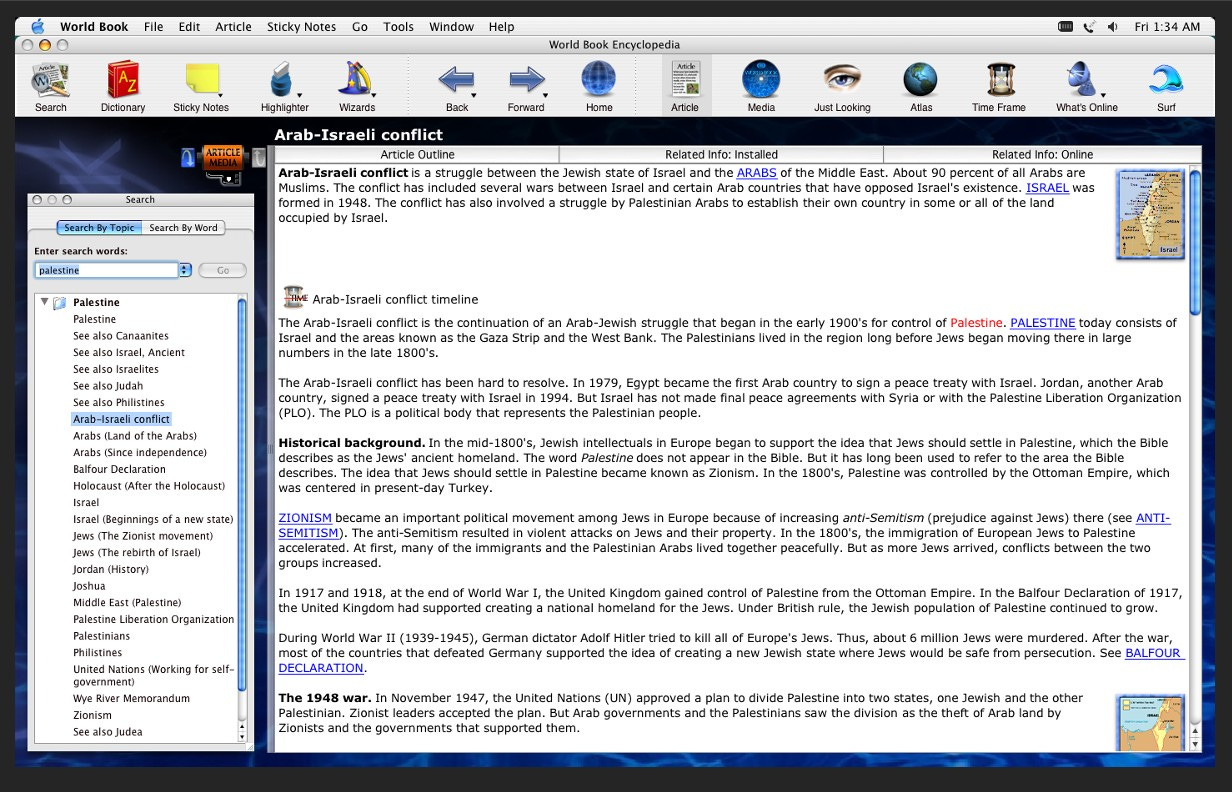Open the Media disc icon
Image resolution: width=1232 pixels, height=792 pixels.
point(760,80)
